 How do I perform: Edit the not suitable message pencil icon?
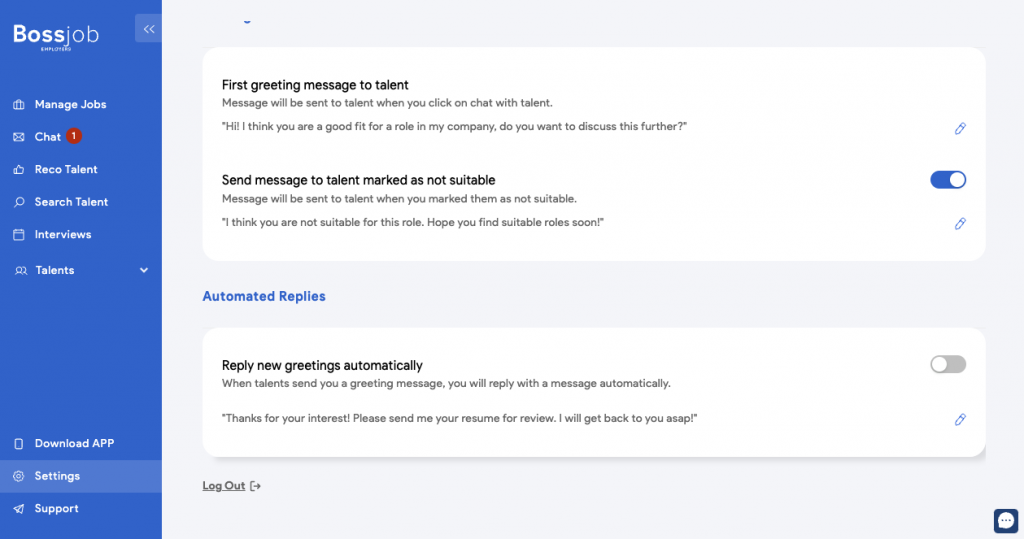[x=960, y=224]
